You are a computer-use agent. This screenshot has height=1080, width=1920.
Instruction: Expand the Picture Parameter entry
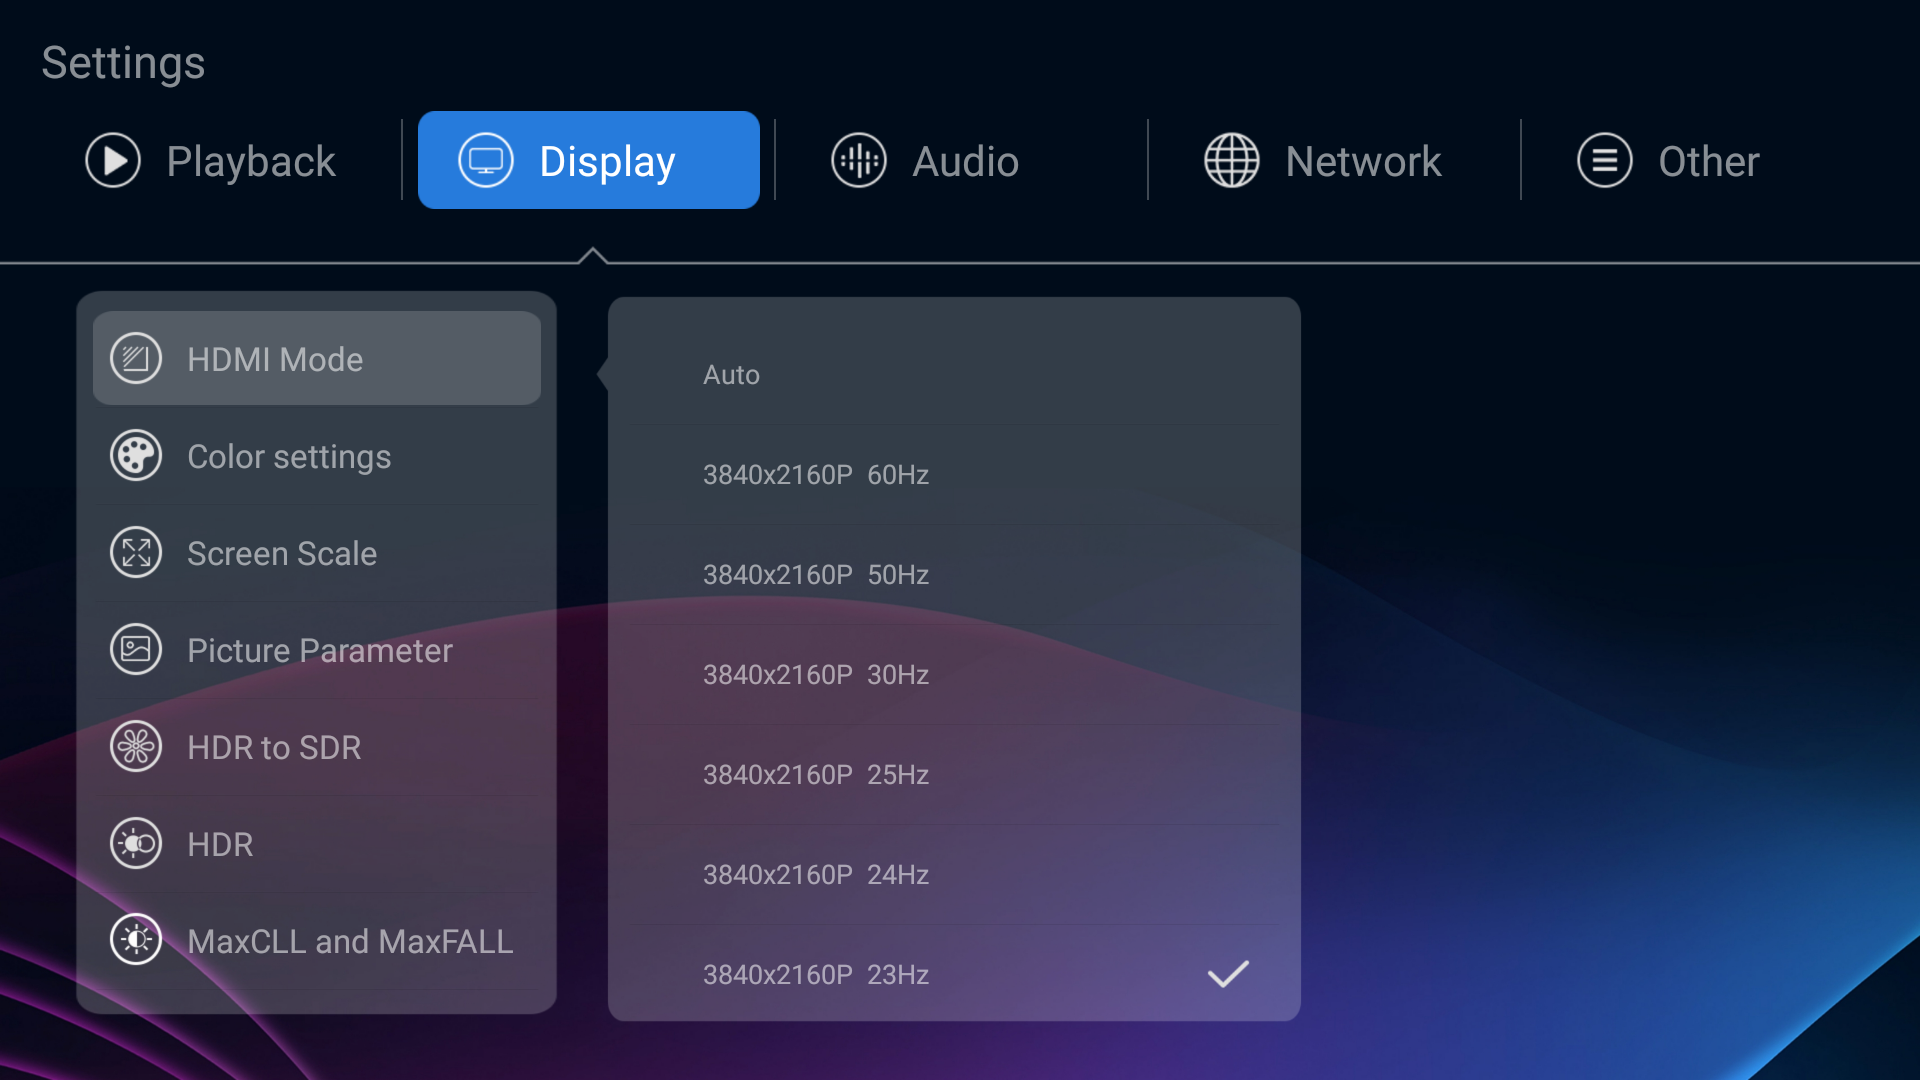(x=318, y=650)
